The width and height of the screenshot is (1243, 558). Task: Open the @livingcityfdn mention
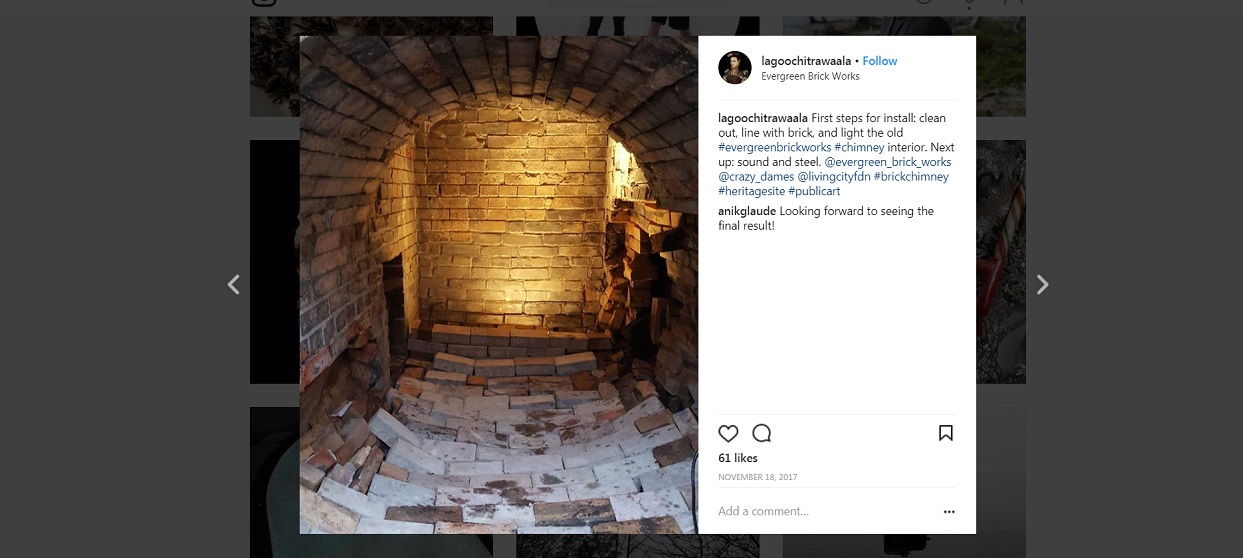833,177
